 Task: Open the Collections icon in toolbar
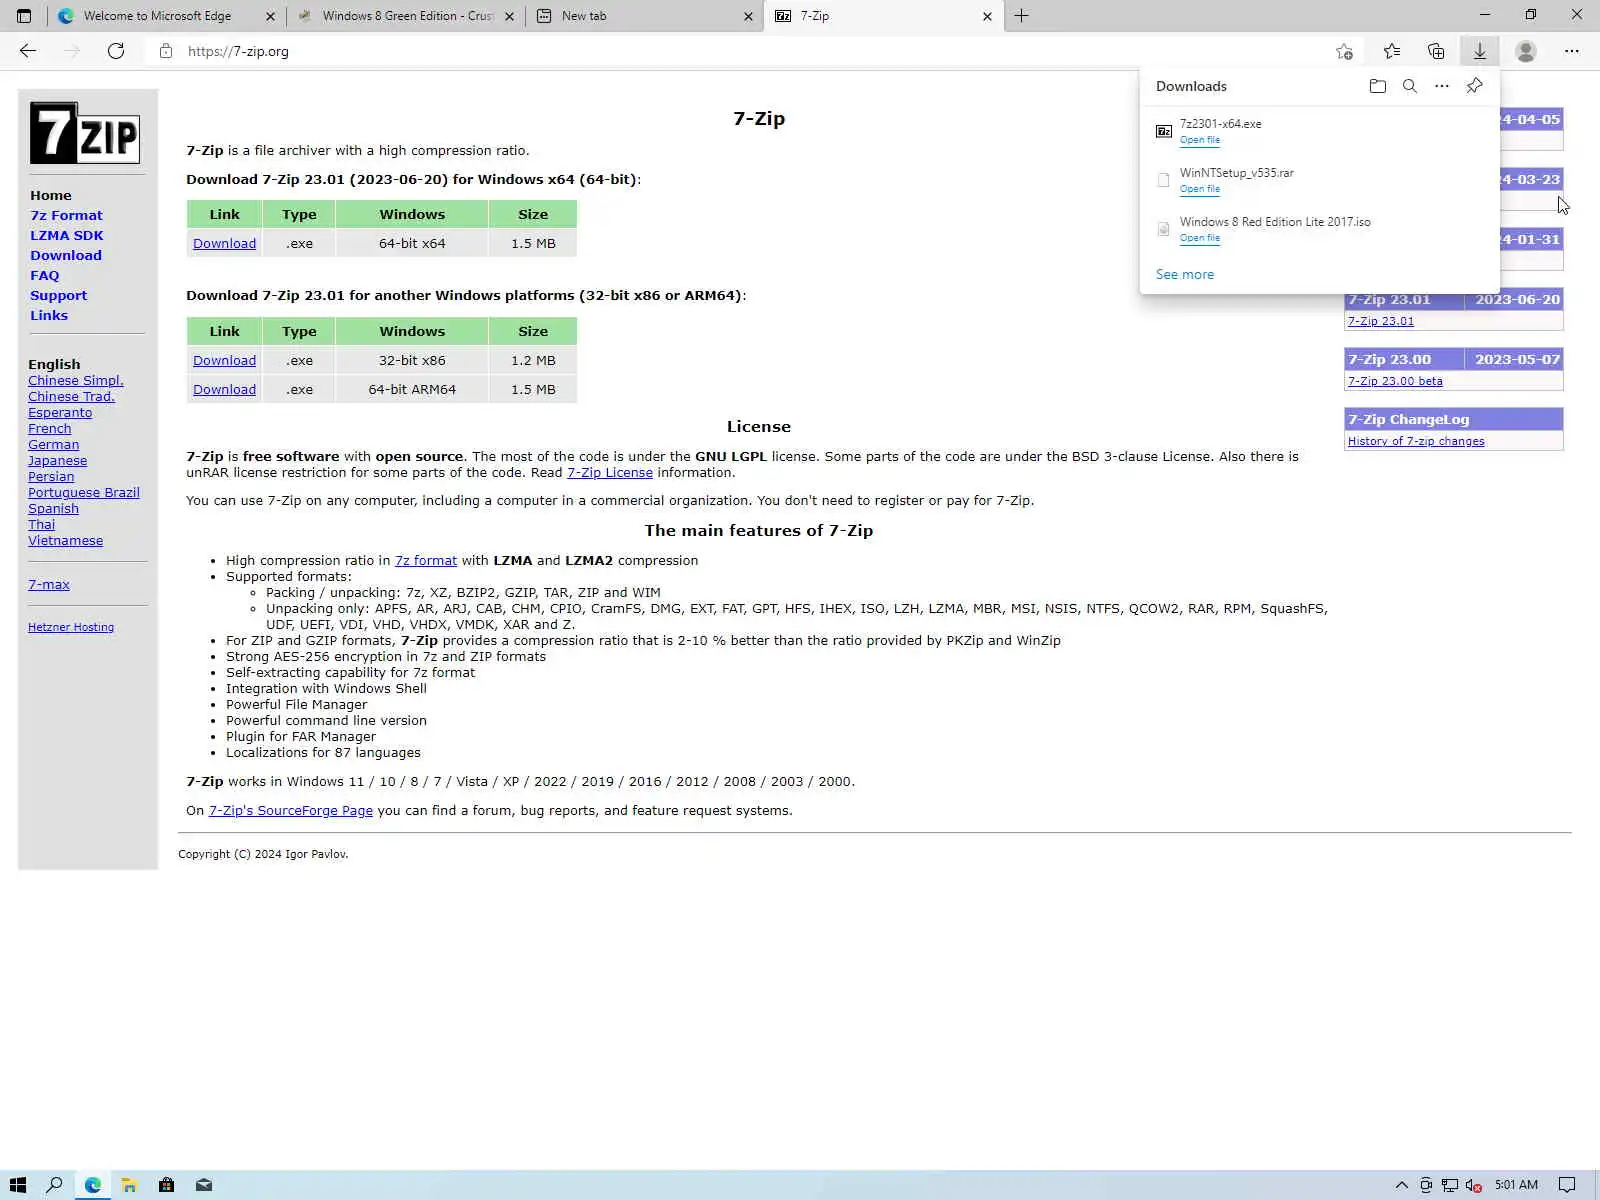tap(1436, 51)
